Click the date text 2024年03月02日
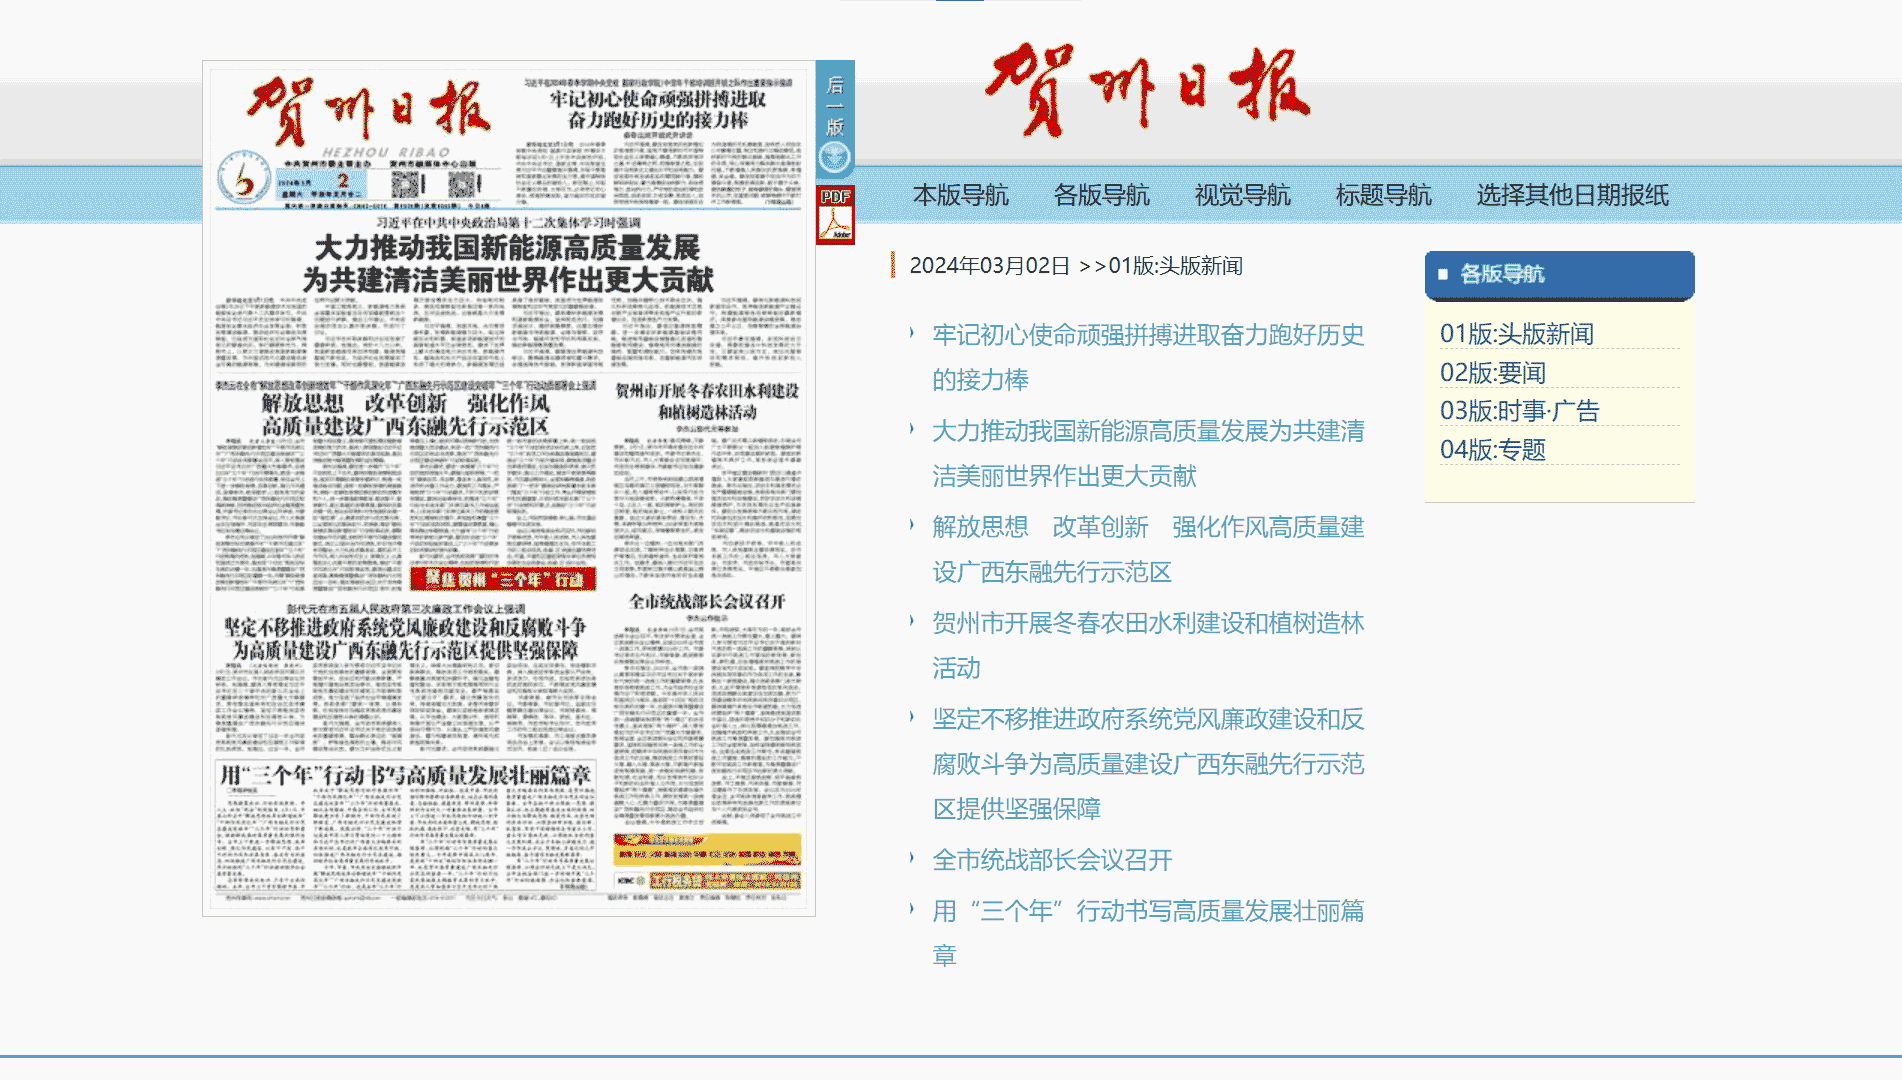Viewport: 1902px width, 1080px height. pos(989,266)
